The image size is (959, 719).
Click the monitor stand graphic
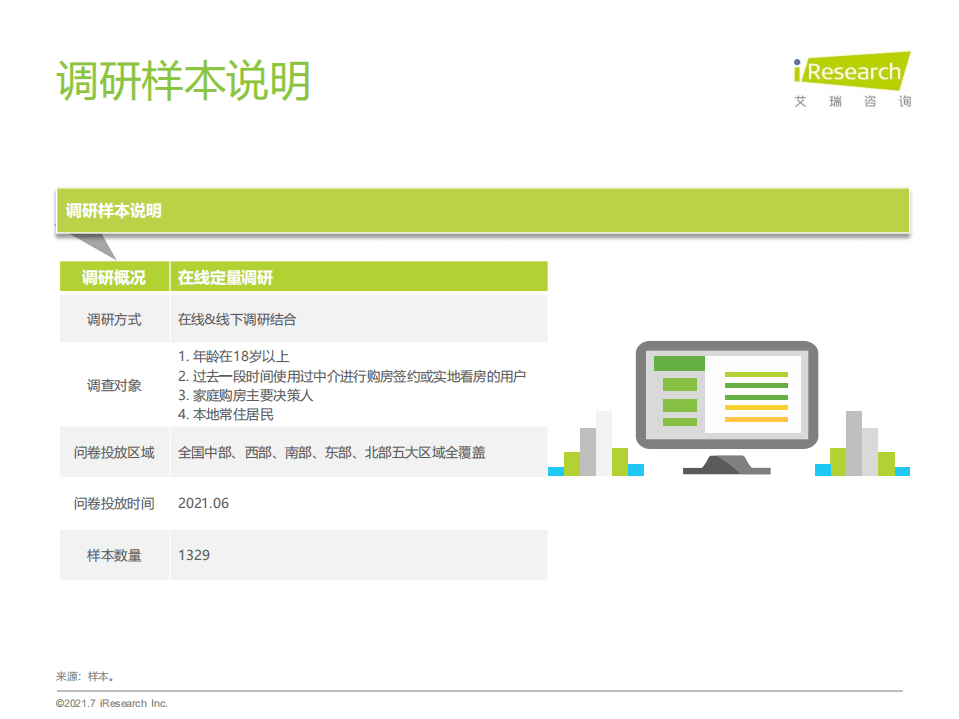727,462
